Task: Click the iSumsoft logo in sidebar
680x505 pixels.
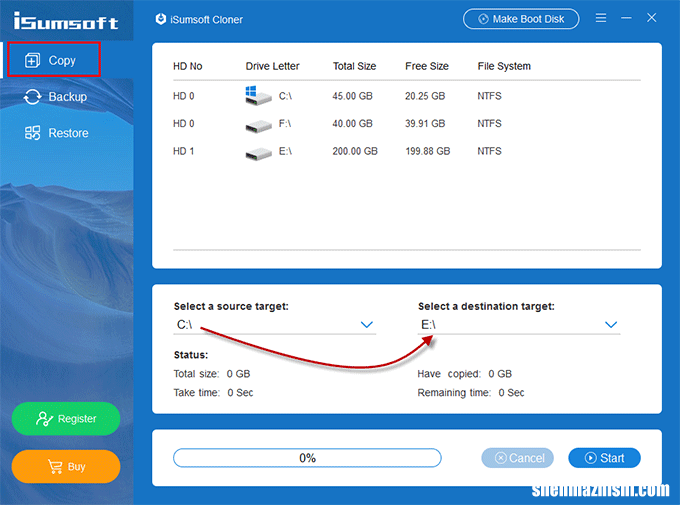Action: (x=65, y=21)
